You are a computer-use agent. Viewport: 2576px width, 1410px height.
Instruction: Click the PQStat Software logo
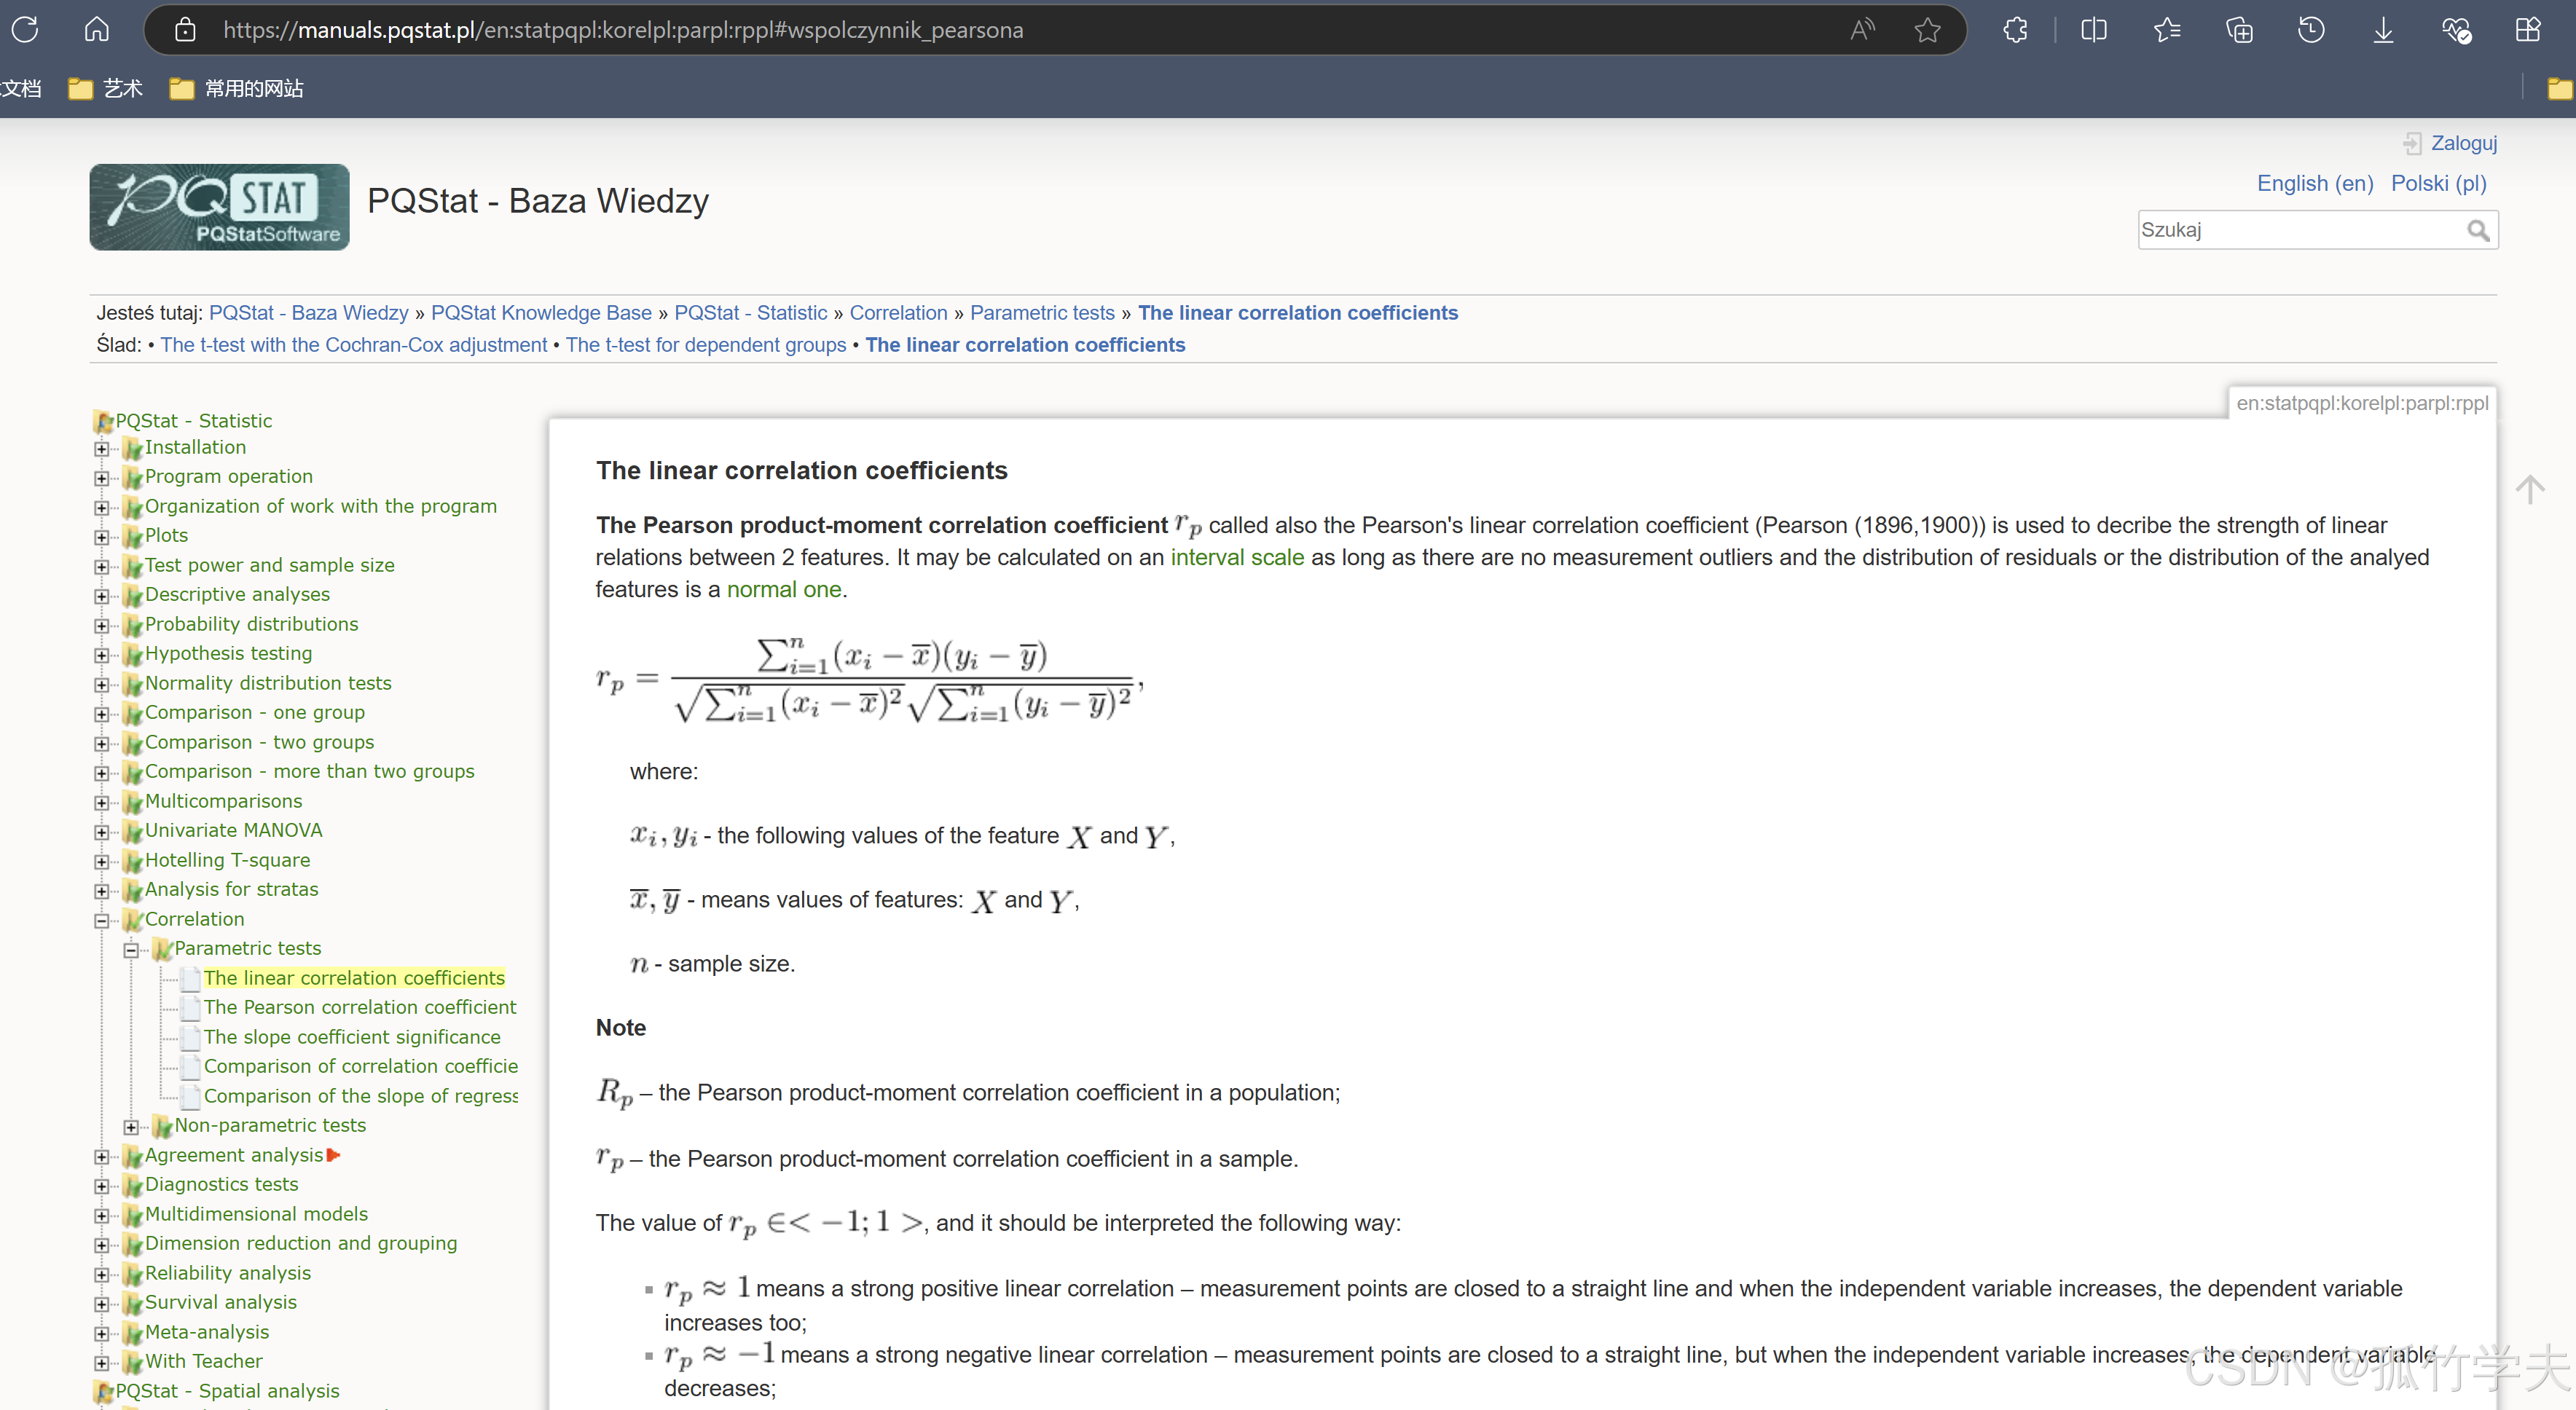coord(219,207)
